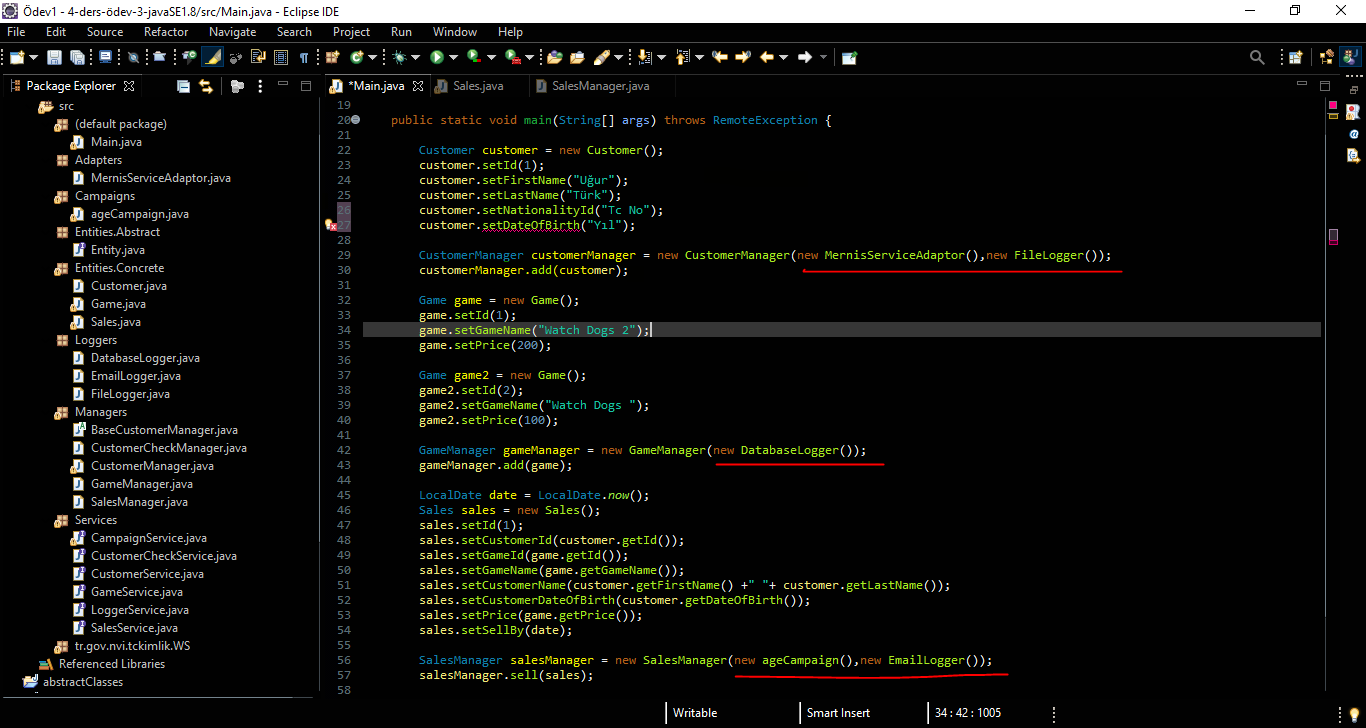Click the Java perspective icon at top right
The height and width of the screenshot is (728, 1366).
point(1350,57)
